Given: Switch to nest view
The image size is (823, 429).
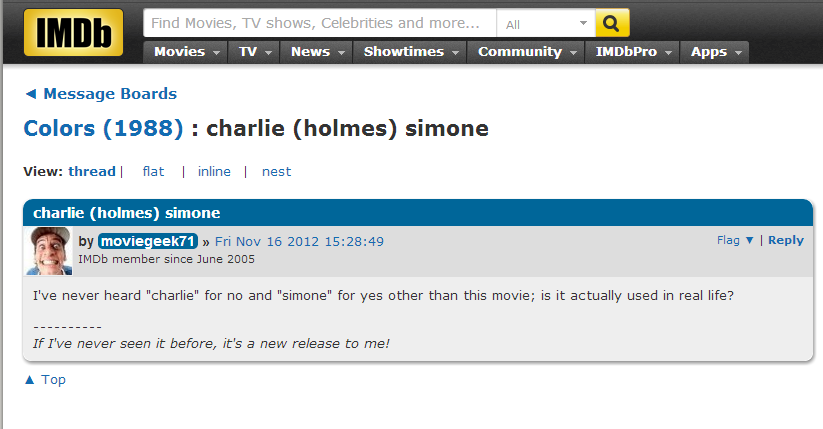Looking at the screenshot, I should pyautogui.click(x=276, y=171).
